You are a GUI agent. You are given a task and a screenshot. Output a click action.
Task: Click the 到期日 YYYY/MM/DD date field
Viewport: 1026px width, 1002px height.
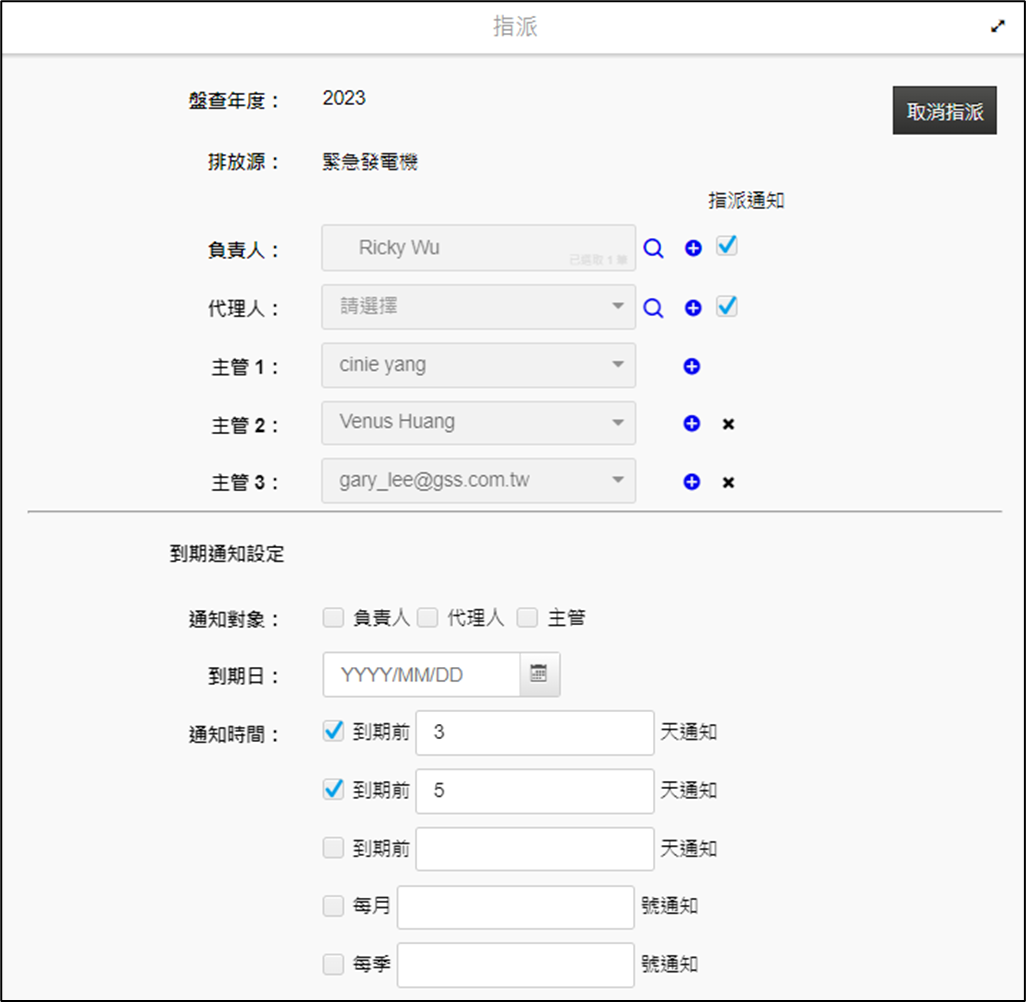[421, 675]
